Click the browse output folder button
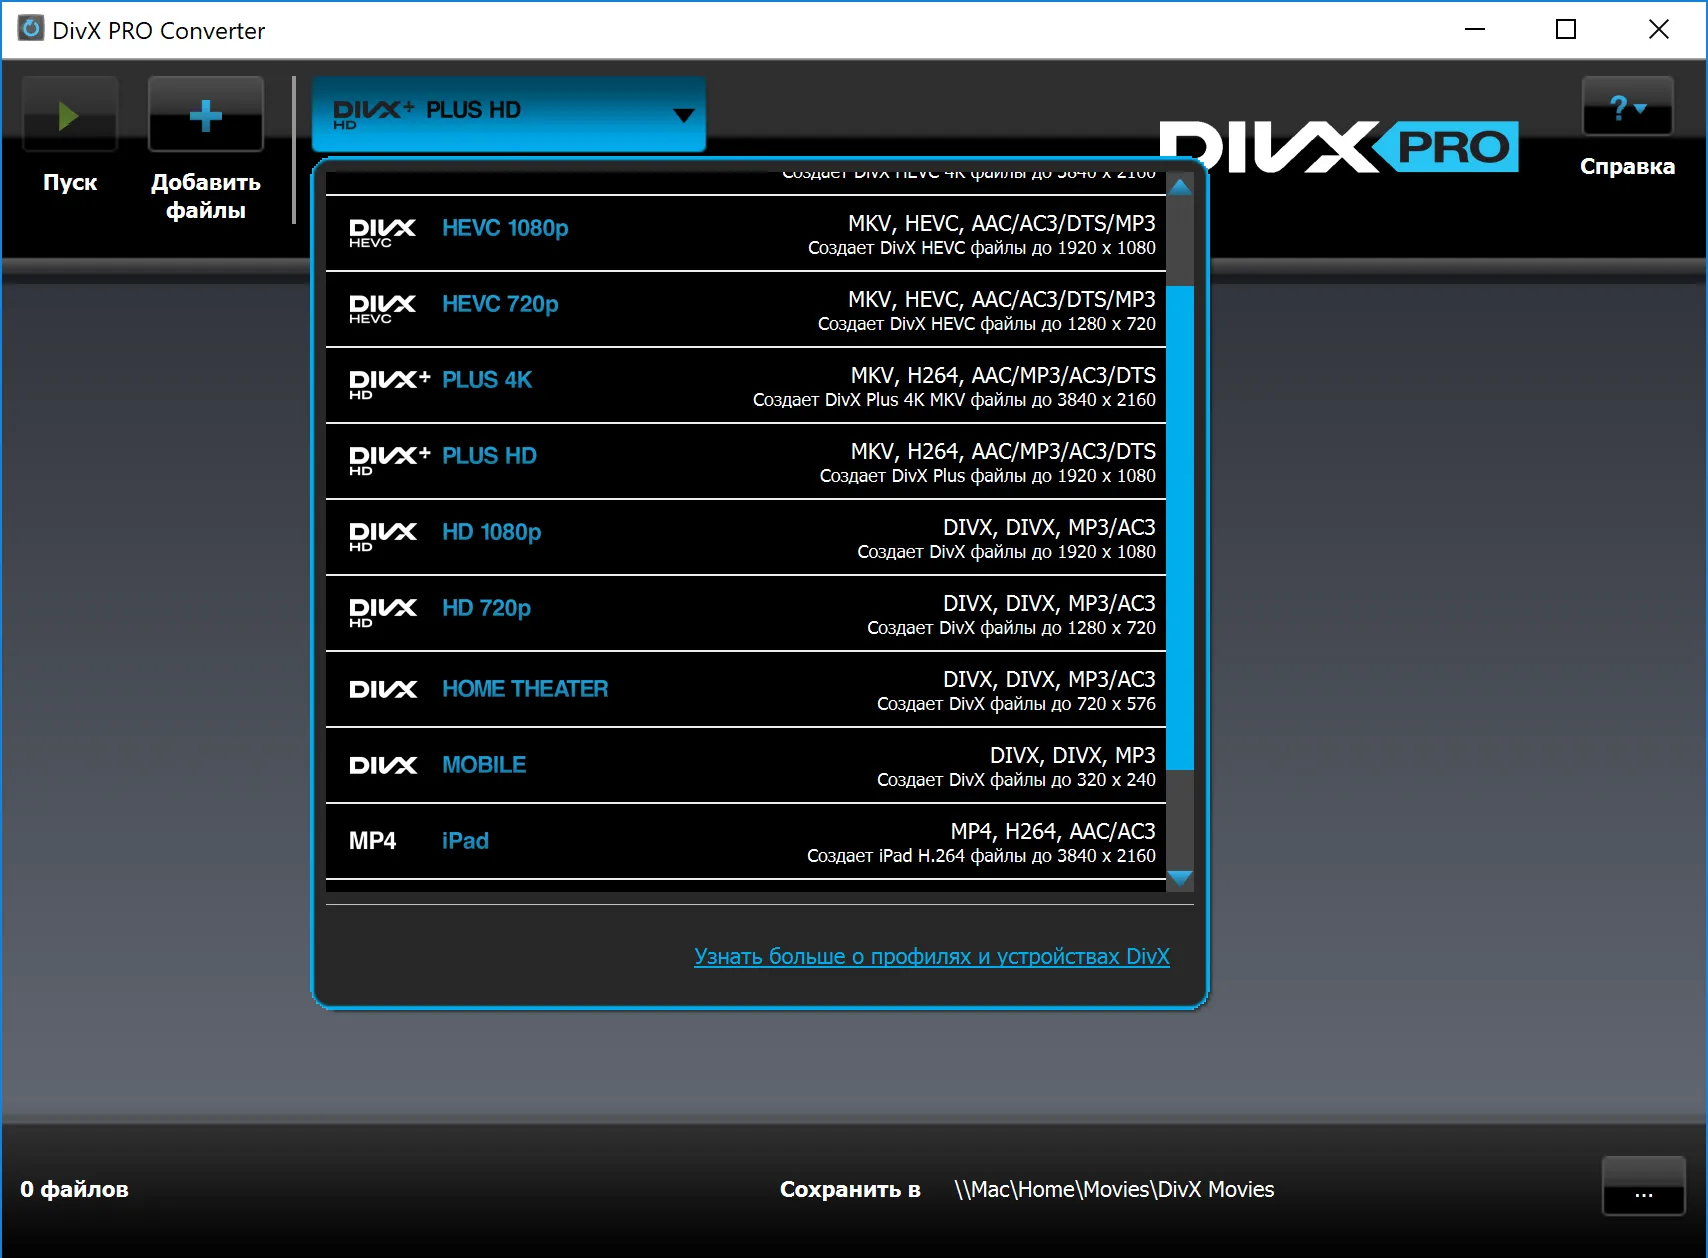This screenshot has height=1258, width=1708. point(1643,1186)
